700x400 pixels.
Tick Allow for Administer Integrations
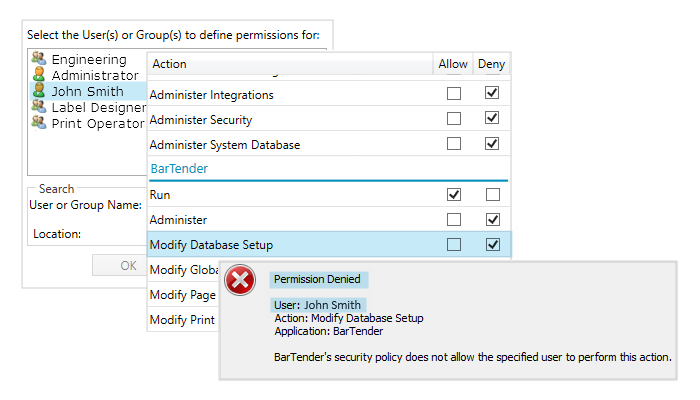[x=454, y=94]
